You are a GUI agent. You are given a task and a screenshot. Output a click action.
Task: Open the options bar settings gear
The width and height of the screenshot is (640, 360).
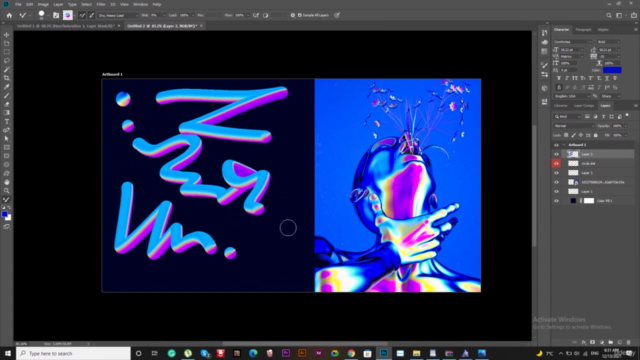293,15
